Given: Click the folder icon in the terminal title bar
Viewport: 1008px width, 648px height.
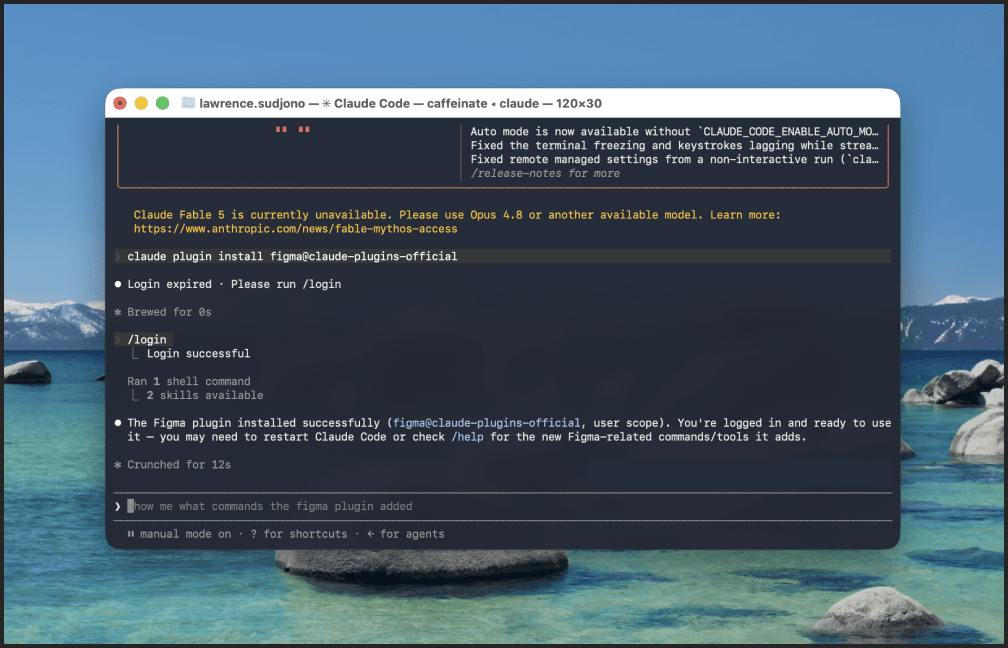Looking at the screenshot, I should (188, 103).
